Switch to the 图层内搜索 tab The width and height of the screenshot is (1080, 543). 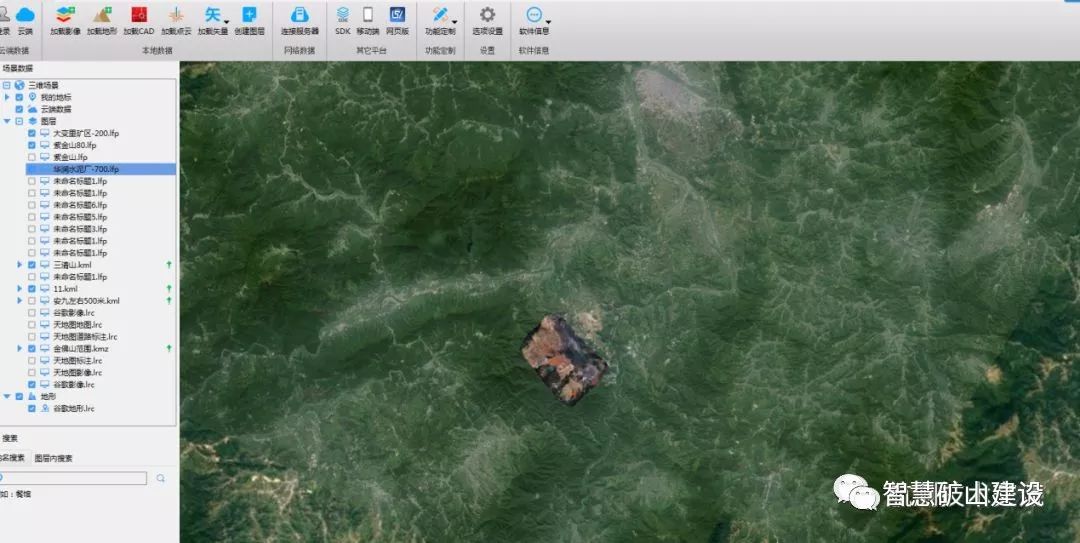pyautogui.click(x=53, y=458)
